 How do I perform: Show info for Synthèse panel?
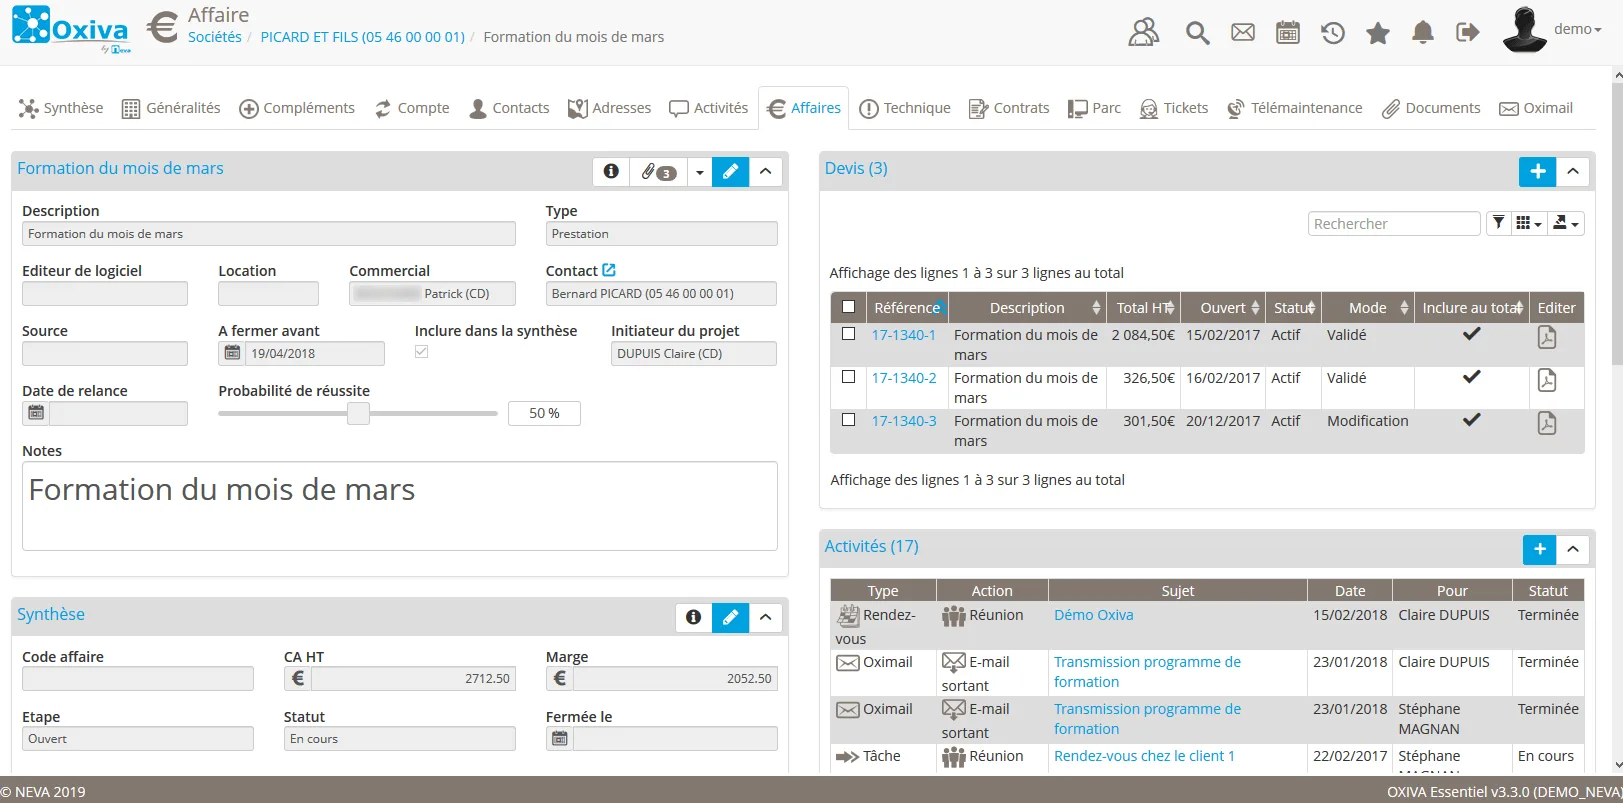(x=693, y=617)
